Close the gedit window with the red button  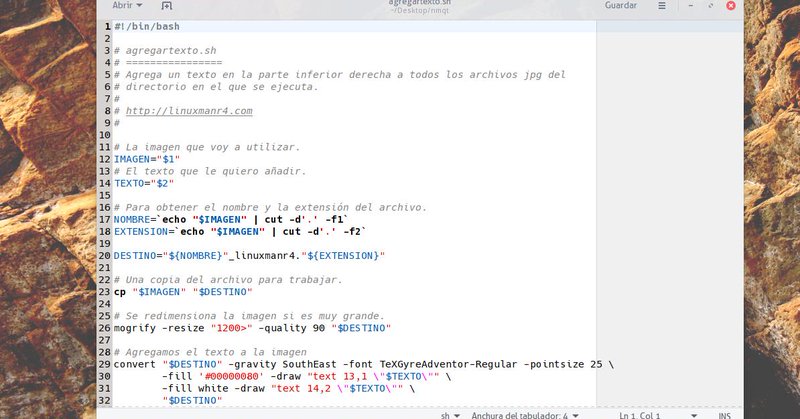[x=731, y=6]
